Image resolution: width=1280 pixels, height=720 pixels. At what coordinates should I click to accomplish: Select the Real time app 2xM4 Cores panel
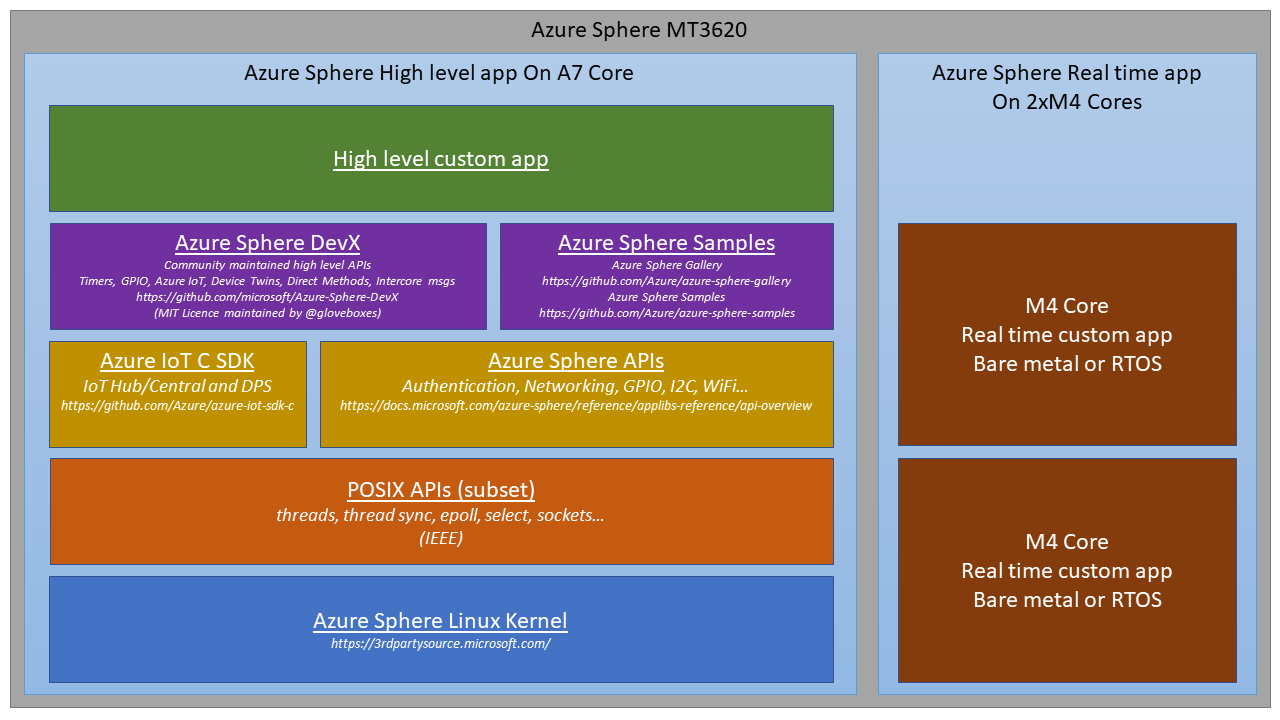1066,87
